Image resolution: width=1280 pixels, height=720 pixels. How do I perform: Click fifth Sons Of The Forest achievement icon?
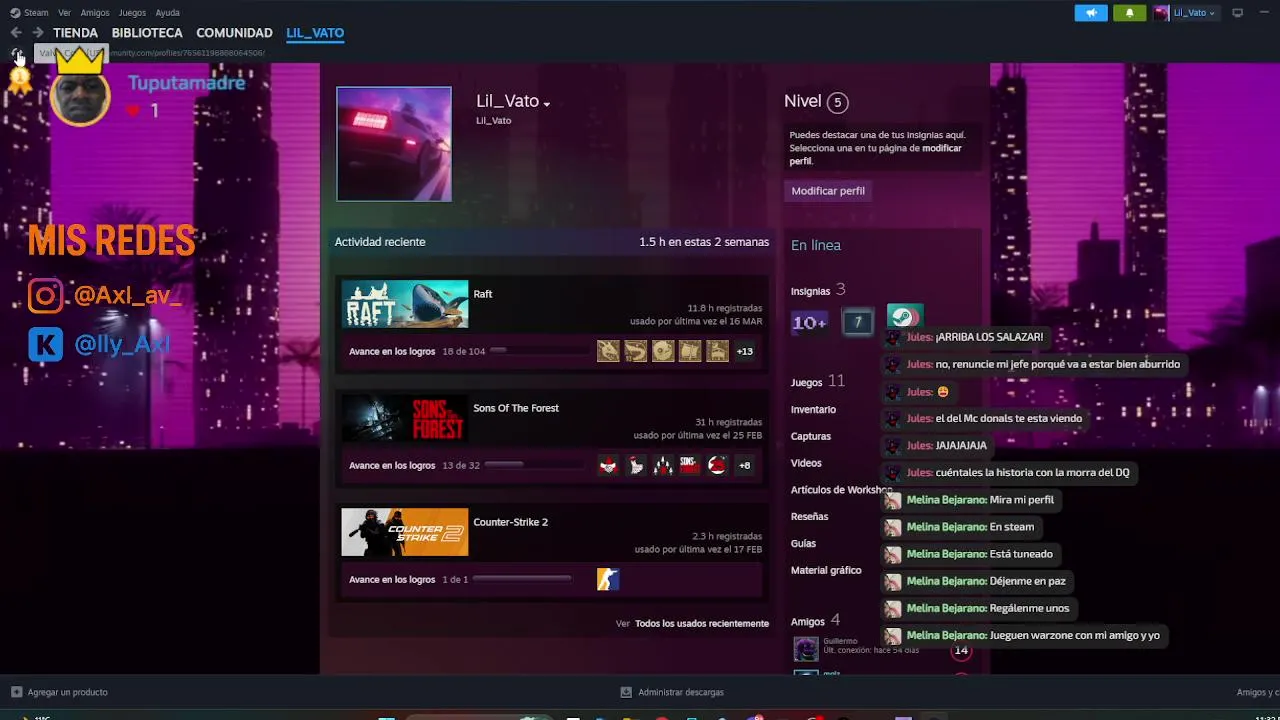pyautogui.click(x=717, y=465)
